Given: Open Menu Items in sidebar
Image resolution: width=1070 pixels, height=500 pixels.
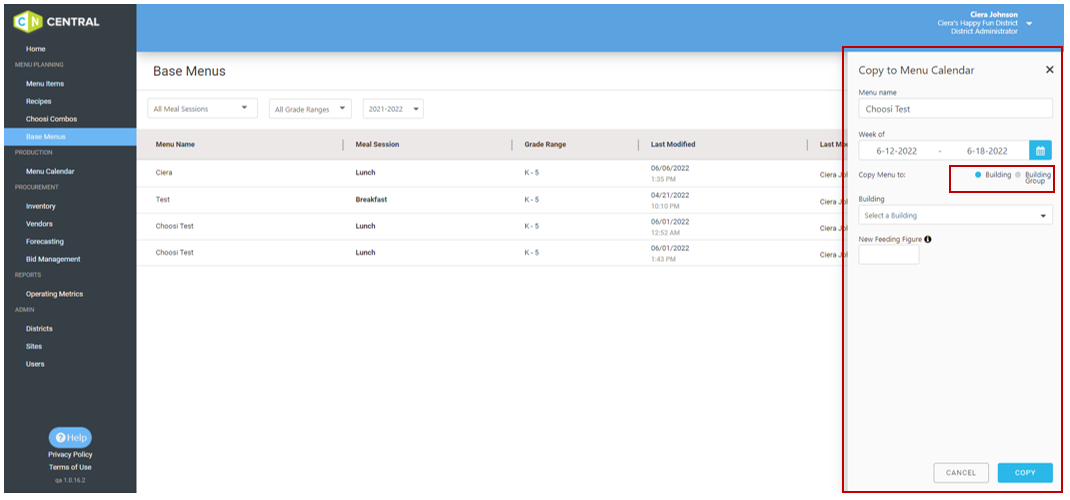Looking at the screenshot, I should click(45, 84).
